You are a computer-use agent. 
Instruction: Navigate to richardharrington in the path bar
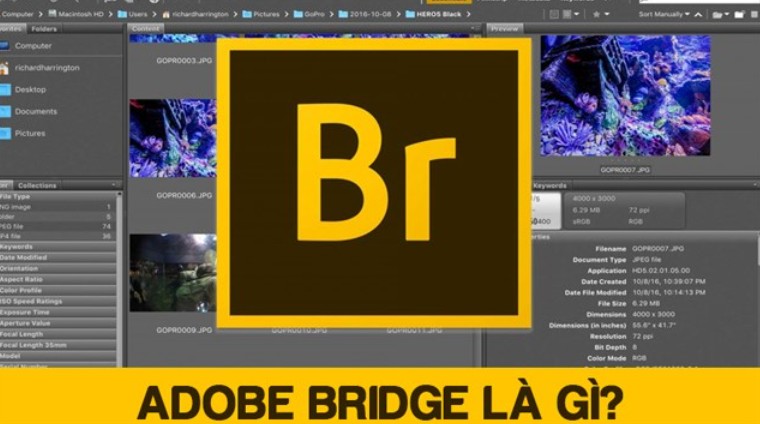200,14
